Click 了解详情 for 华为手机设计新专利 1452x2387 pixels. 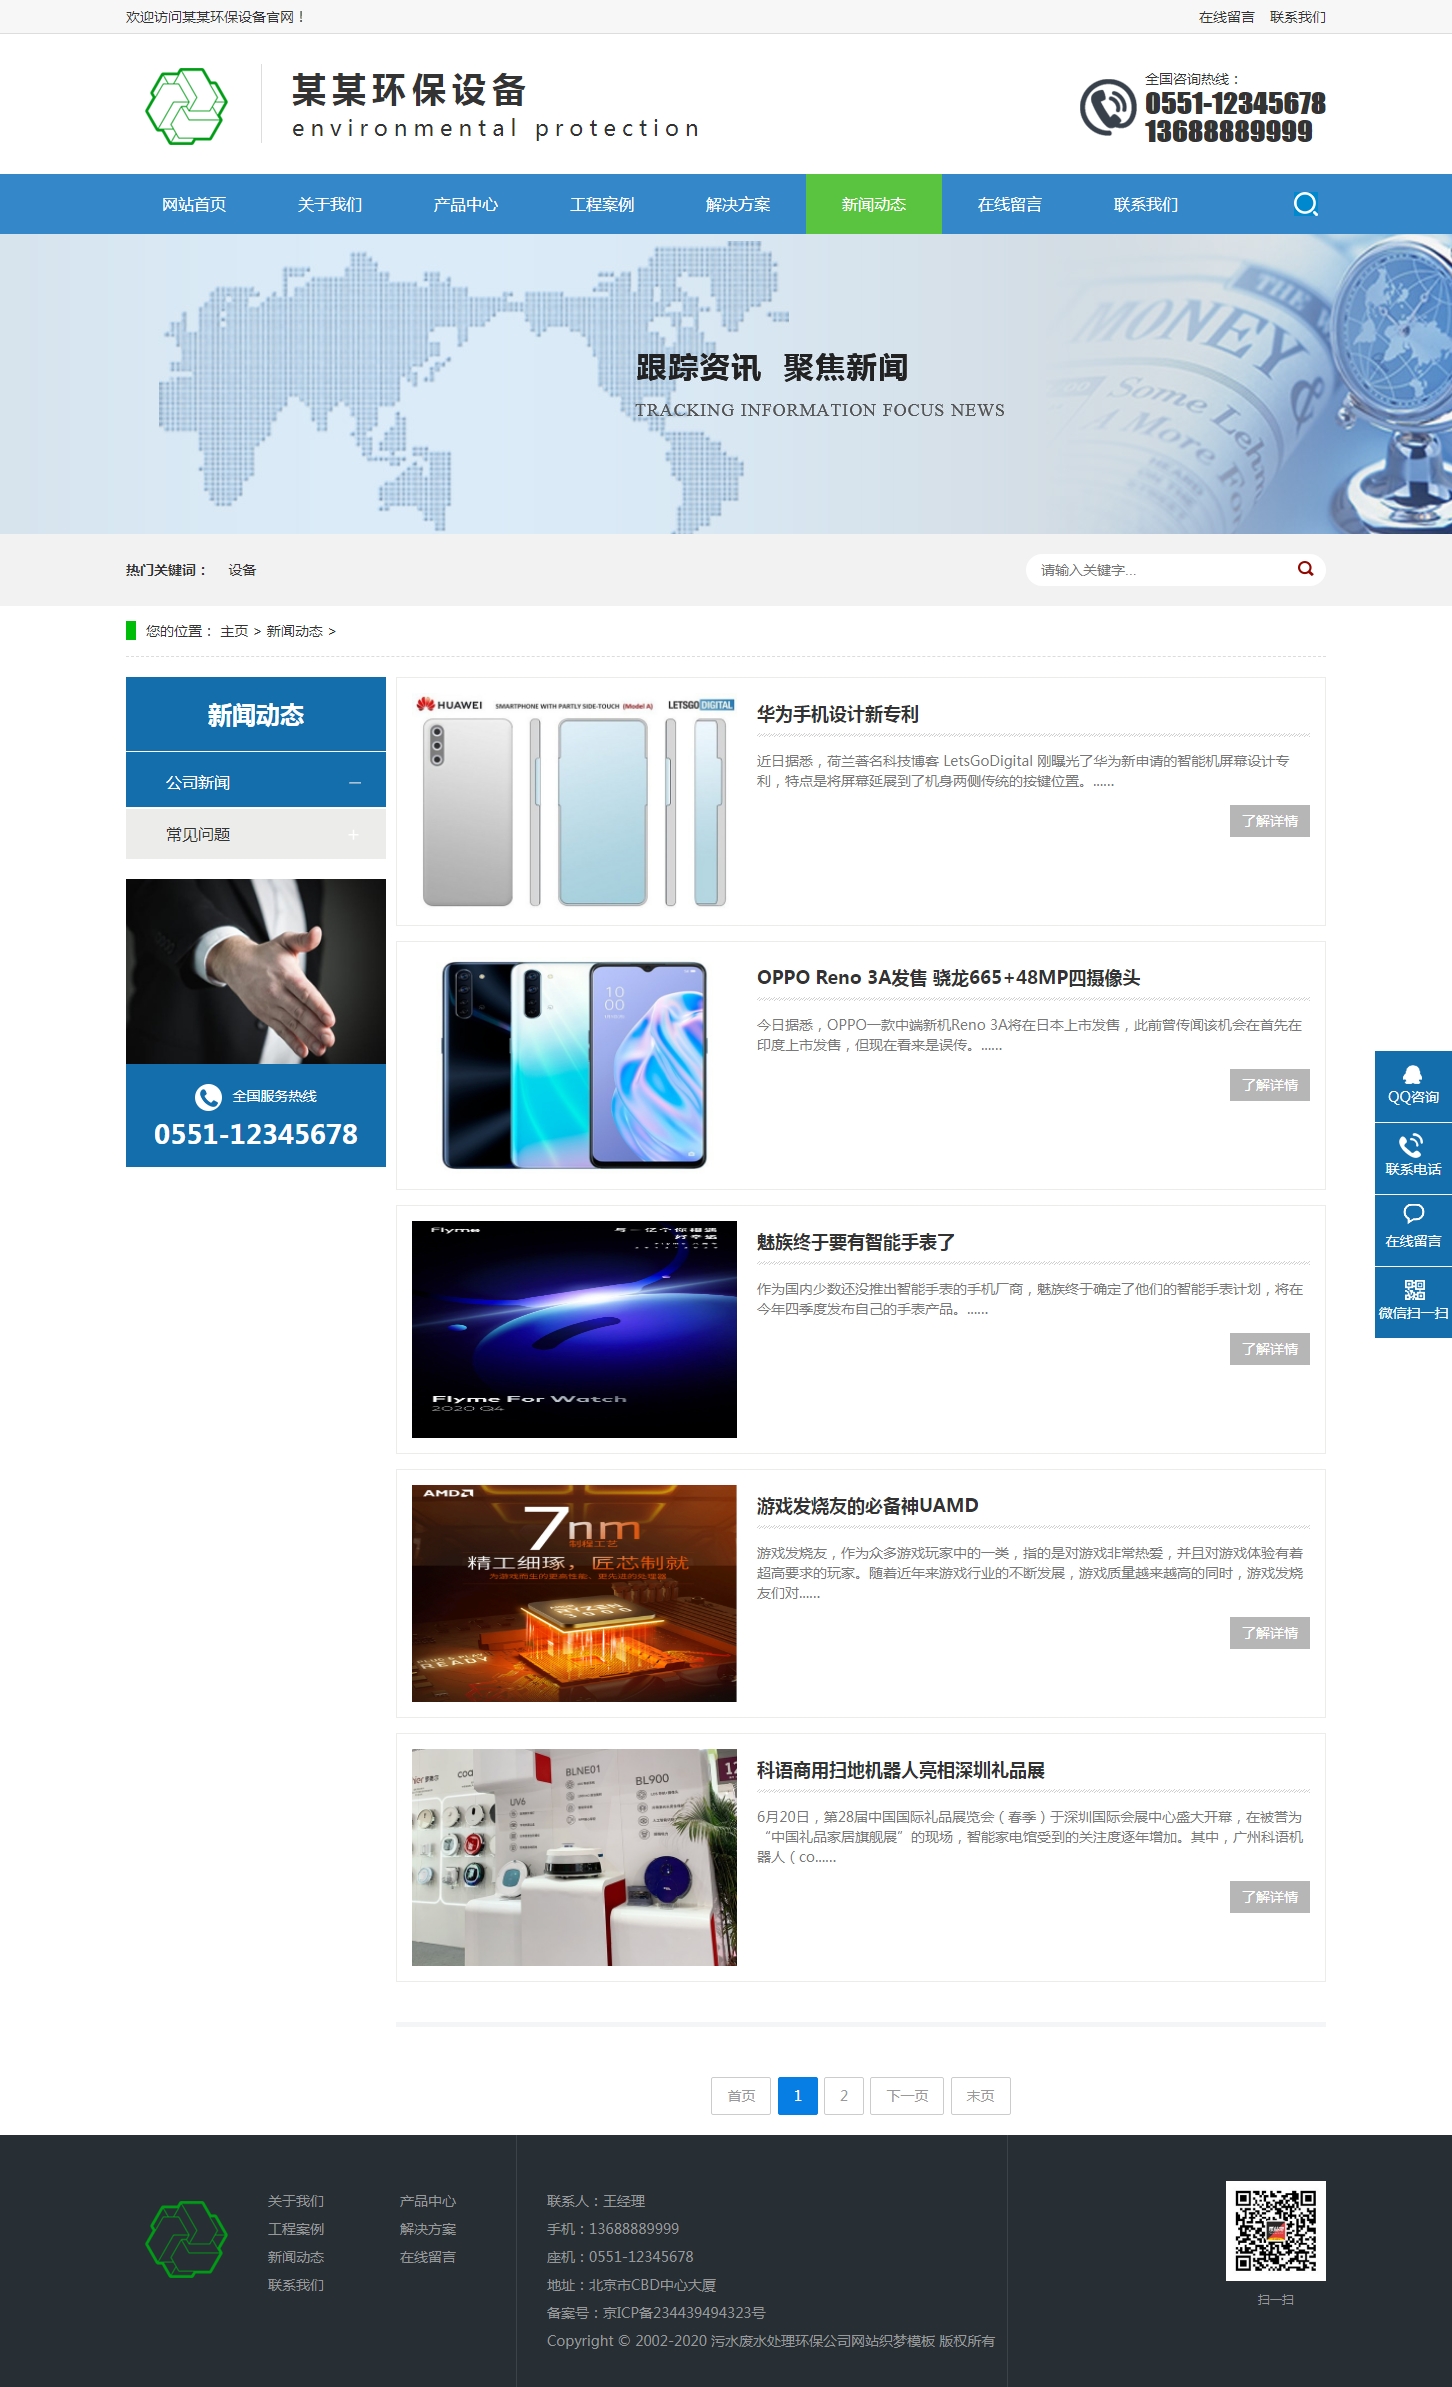[x=1270, y=821]
